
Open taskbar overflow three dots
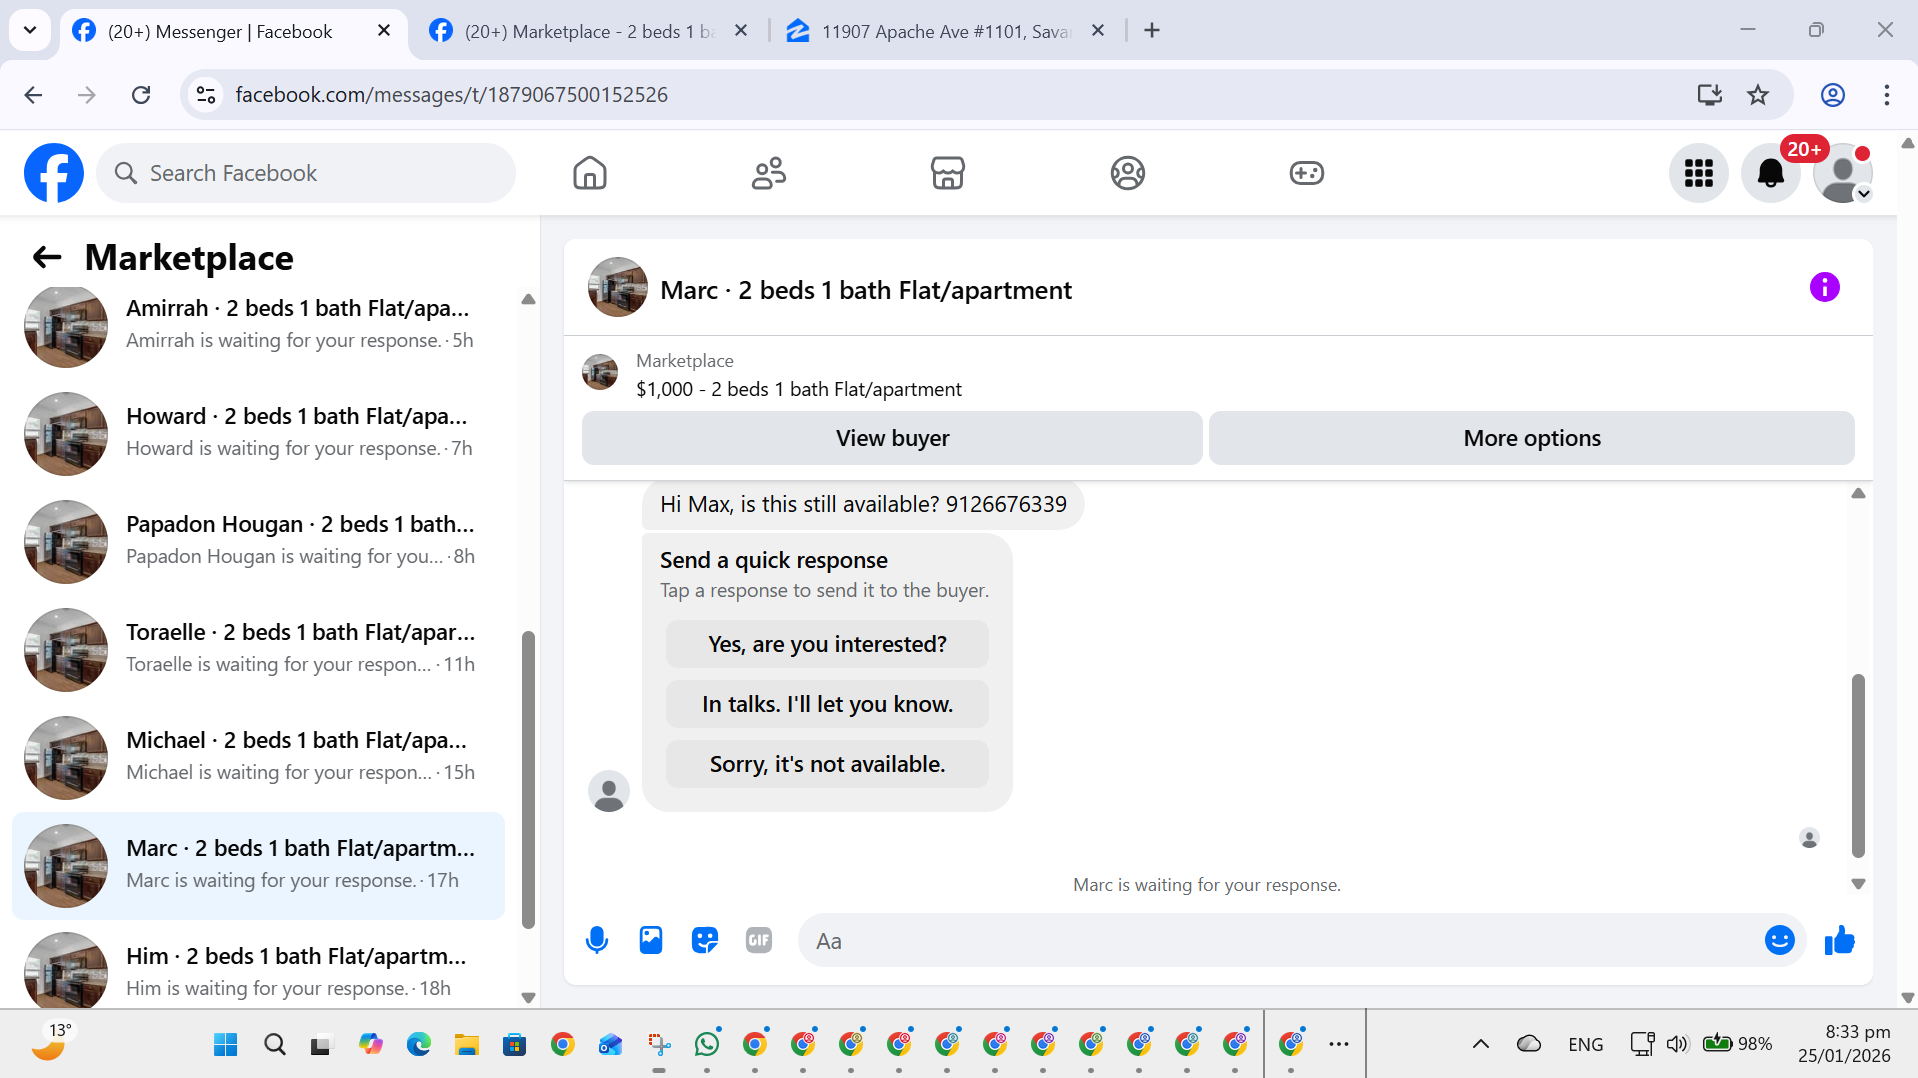[1339, 1045]
